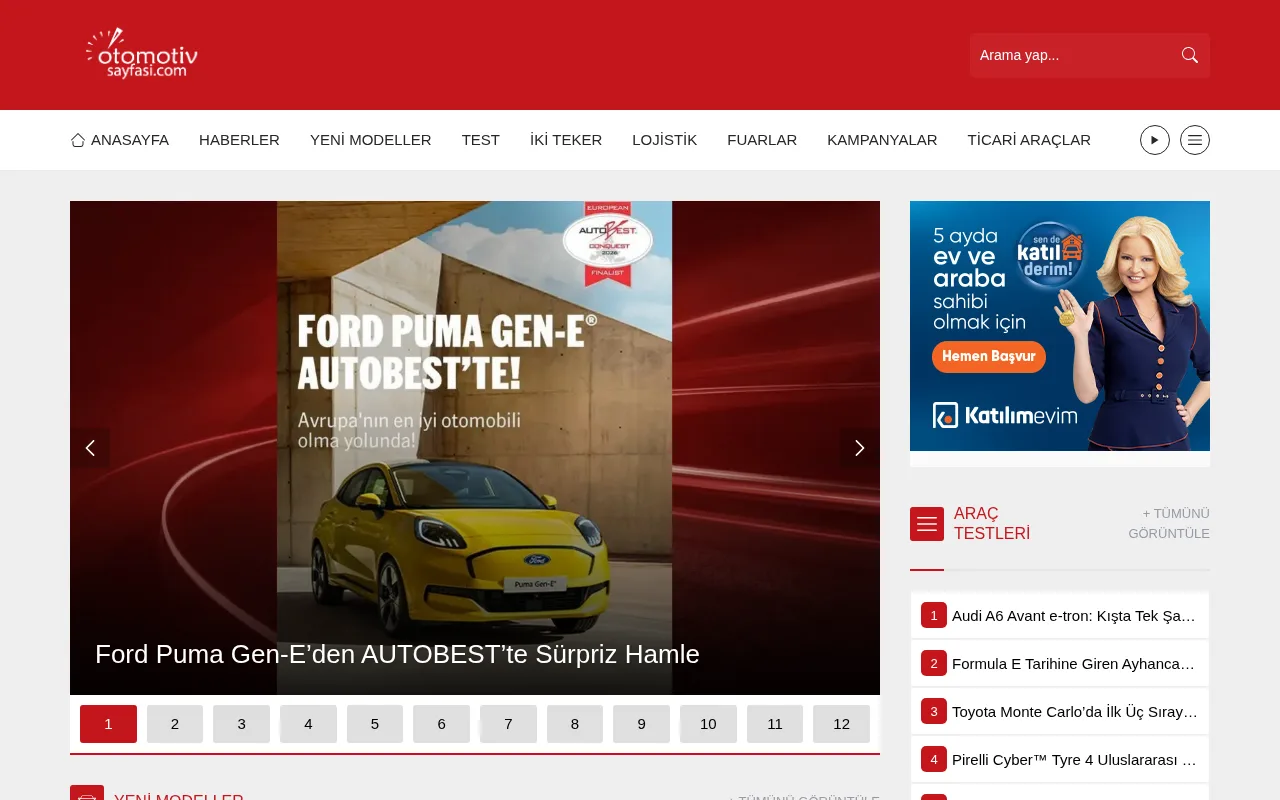
Task: Open the video play icon in the header
Action: (x=1154, y=140)
